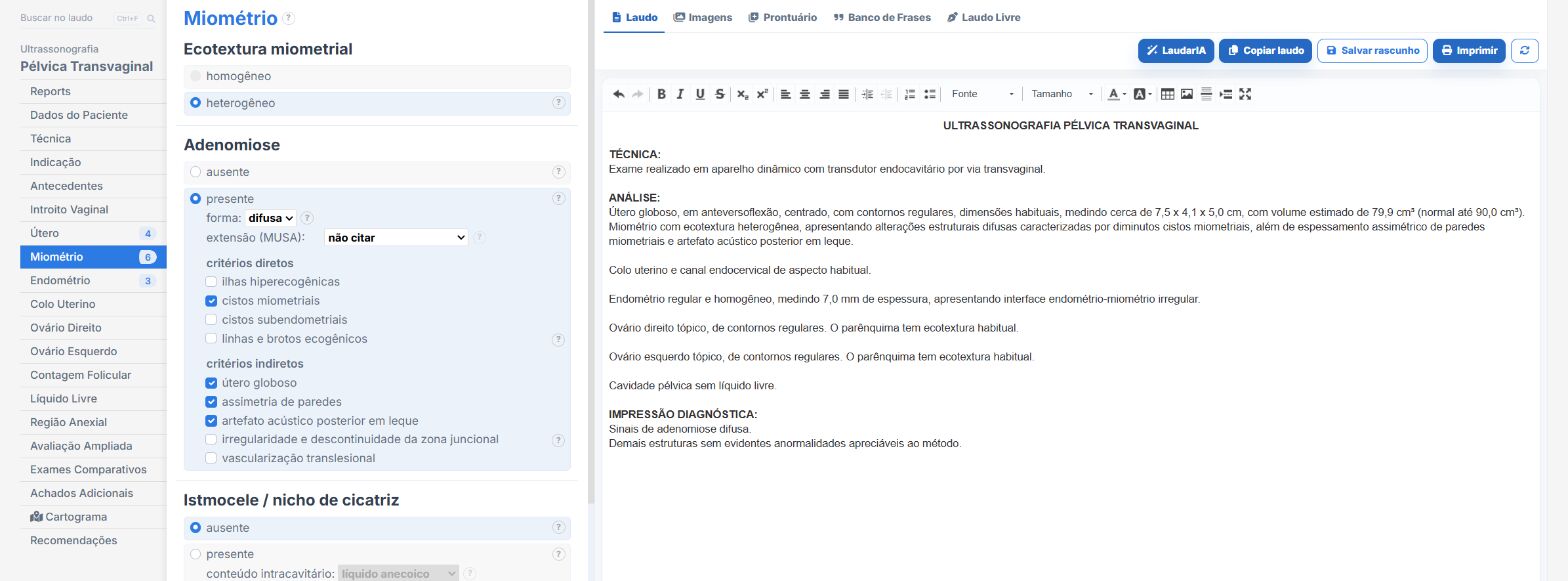Open the Fonte font dropdown
Image resolution: width=1568 pixels, height=581 pixels.
982,94
